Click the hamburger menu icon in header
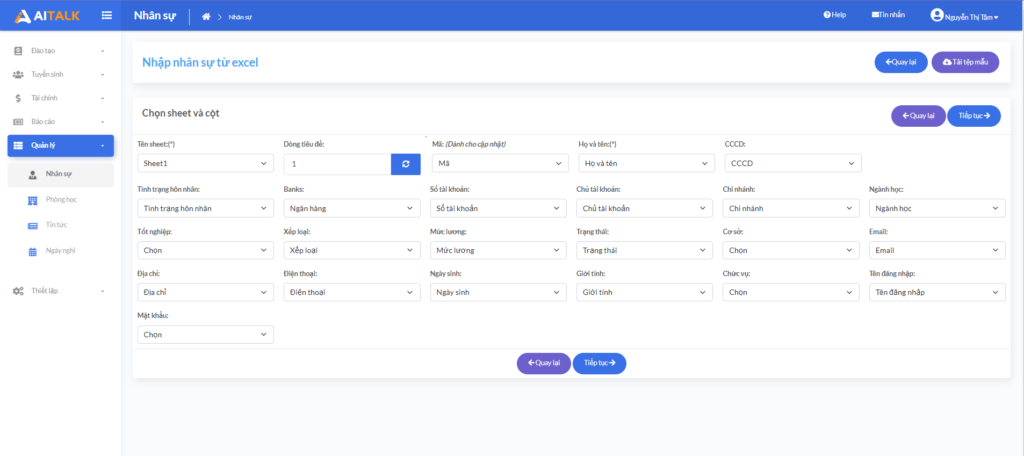The width and height of the screenshot is (1024, 456). (106, 15)
